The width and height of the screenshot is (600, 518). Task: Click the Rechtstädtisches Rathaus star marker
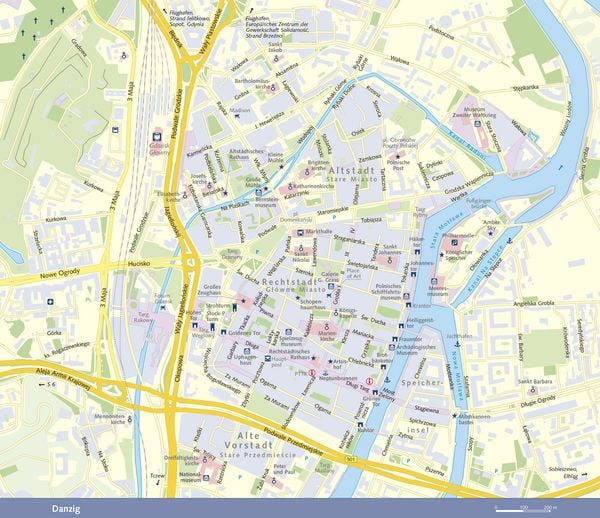pyautogui.click(x=314, y=358)
